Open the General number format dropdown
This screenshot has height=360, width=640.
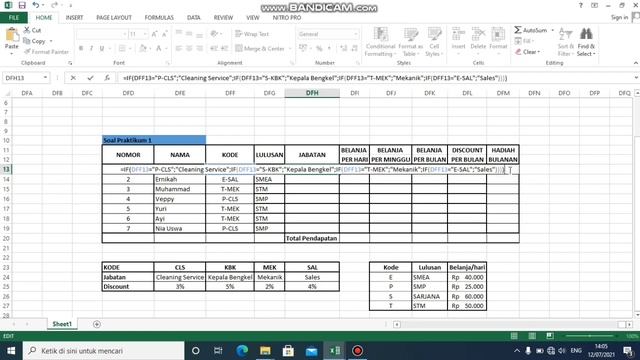[x=356, y=34]
